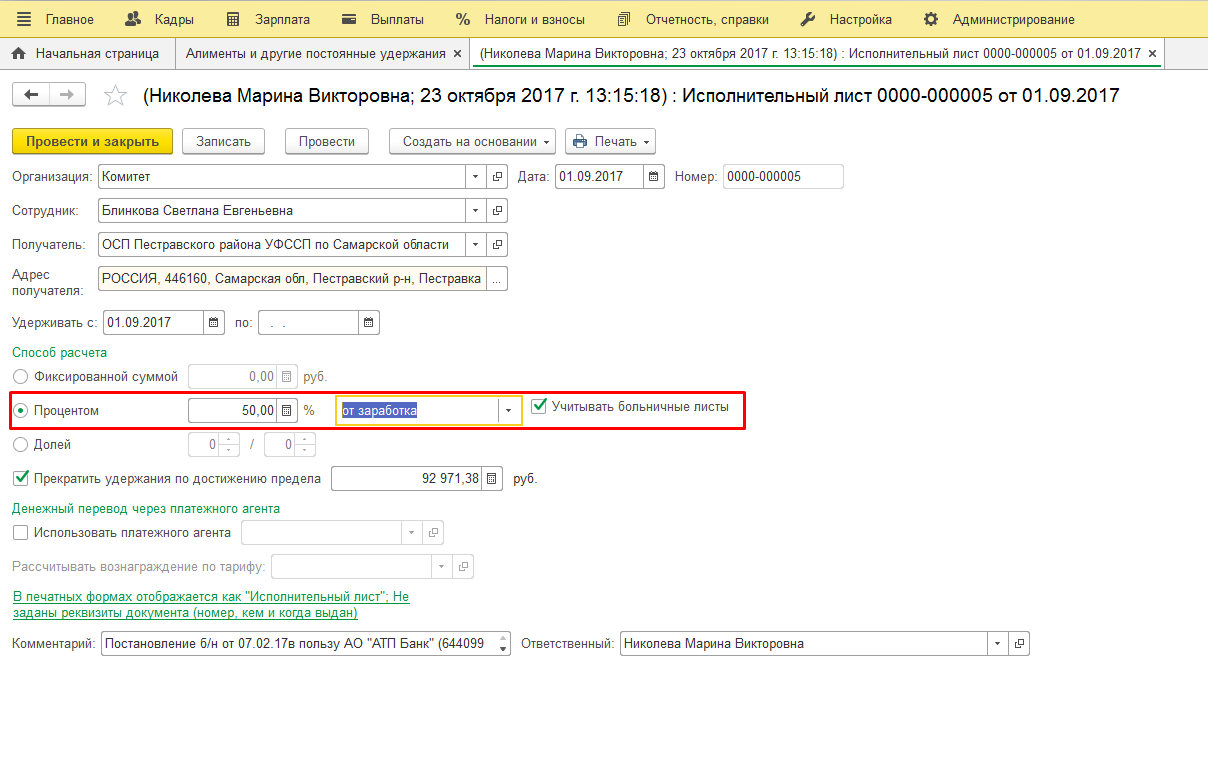Open calendar picker for document date
Screen dimensions: 1208x761
(x=653, y=177)
